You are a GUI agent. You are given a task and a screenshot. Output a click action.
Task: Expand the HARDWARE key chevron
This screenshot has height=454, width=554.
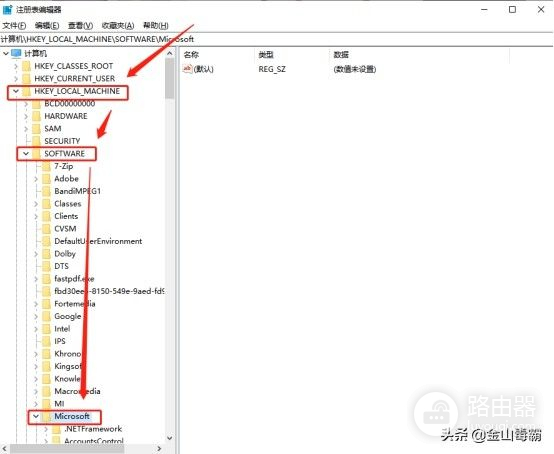26,116
